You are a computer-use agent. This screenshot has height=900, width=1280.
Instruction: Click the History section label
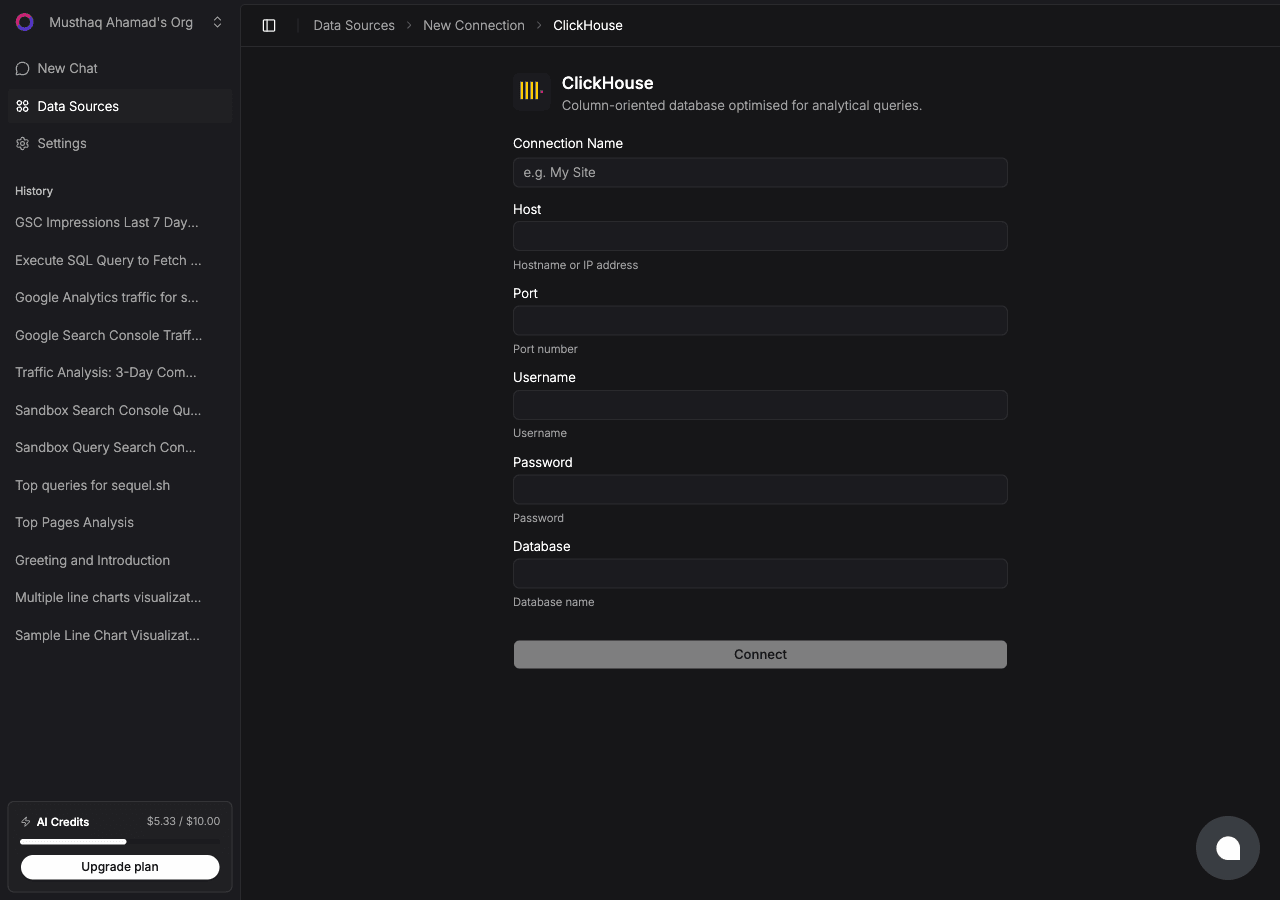(34, 191)
